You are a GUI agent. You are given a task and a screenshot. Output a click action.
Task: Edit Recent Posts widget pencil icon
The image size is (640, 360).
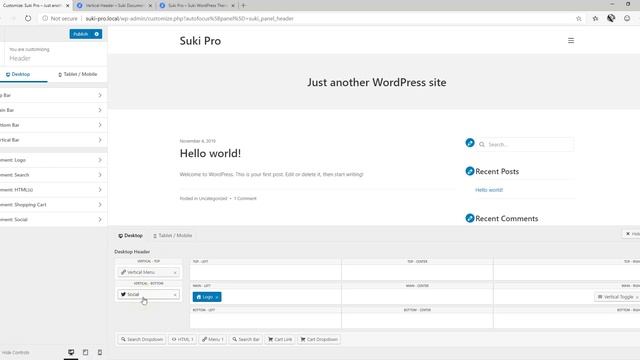point(470,171)
